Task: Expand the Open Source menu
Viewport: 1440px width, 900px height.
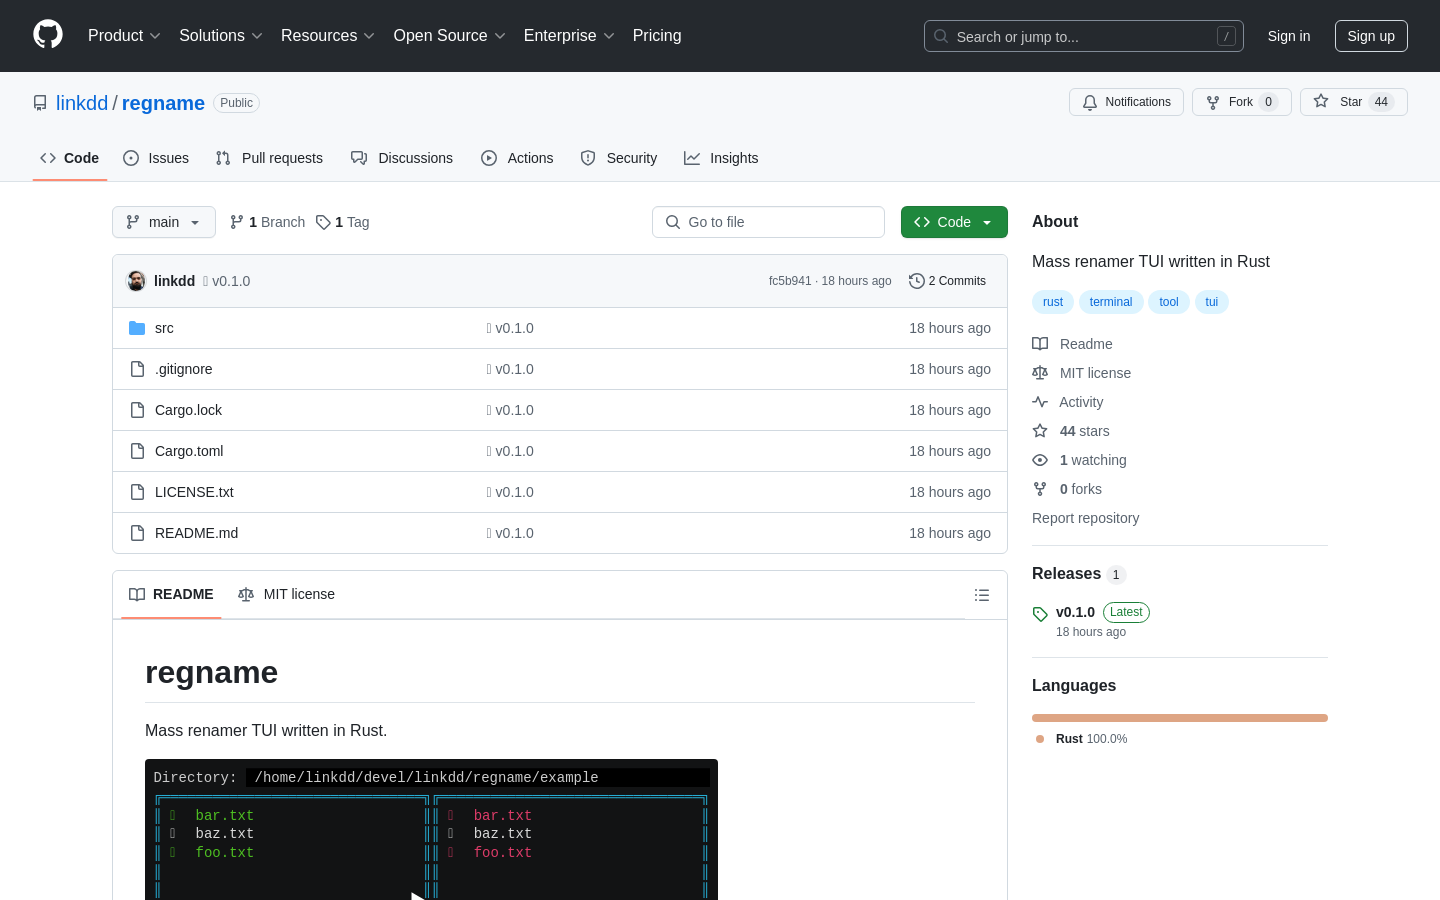Action: (450, 36)
